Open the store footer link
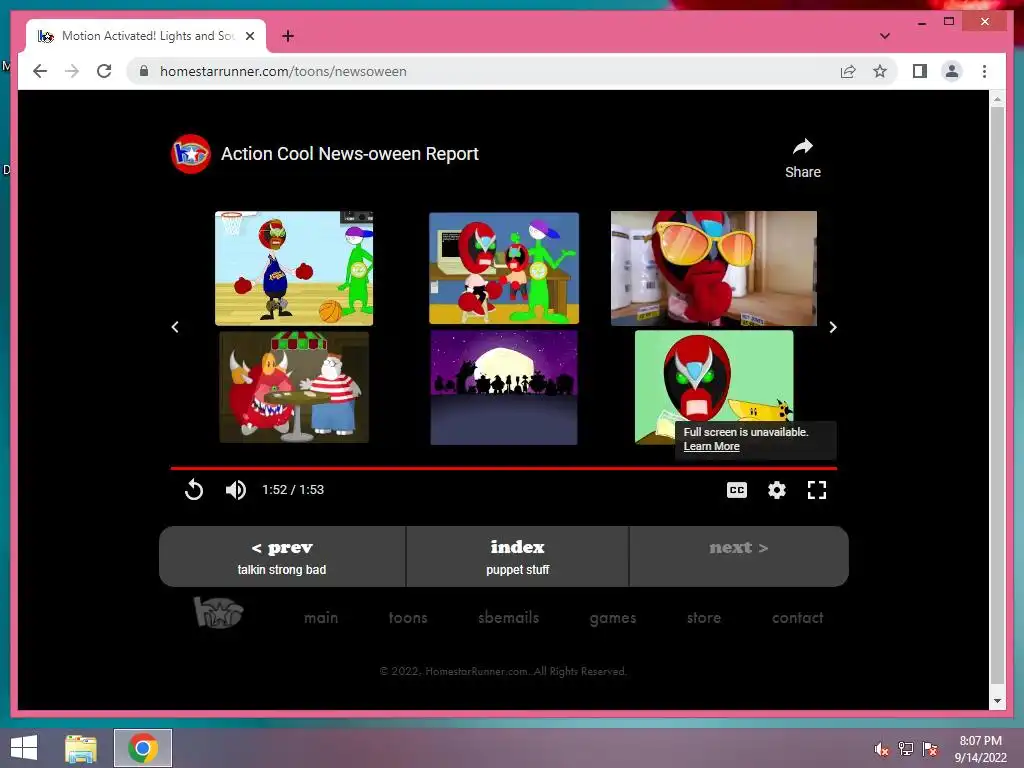The height and width of the screenshot is (768, 1024). pyautogui.click(x=703, y=617)
